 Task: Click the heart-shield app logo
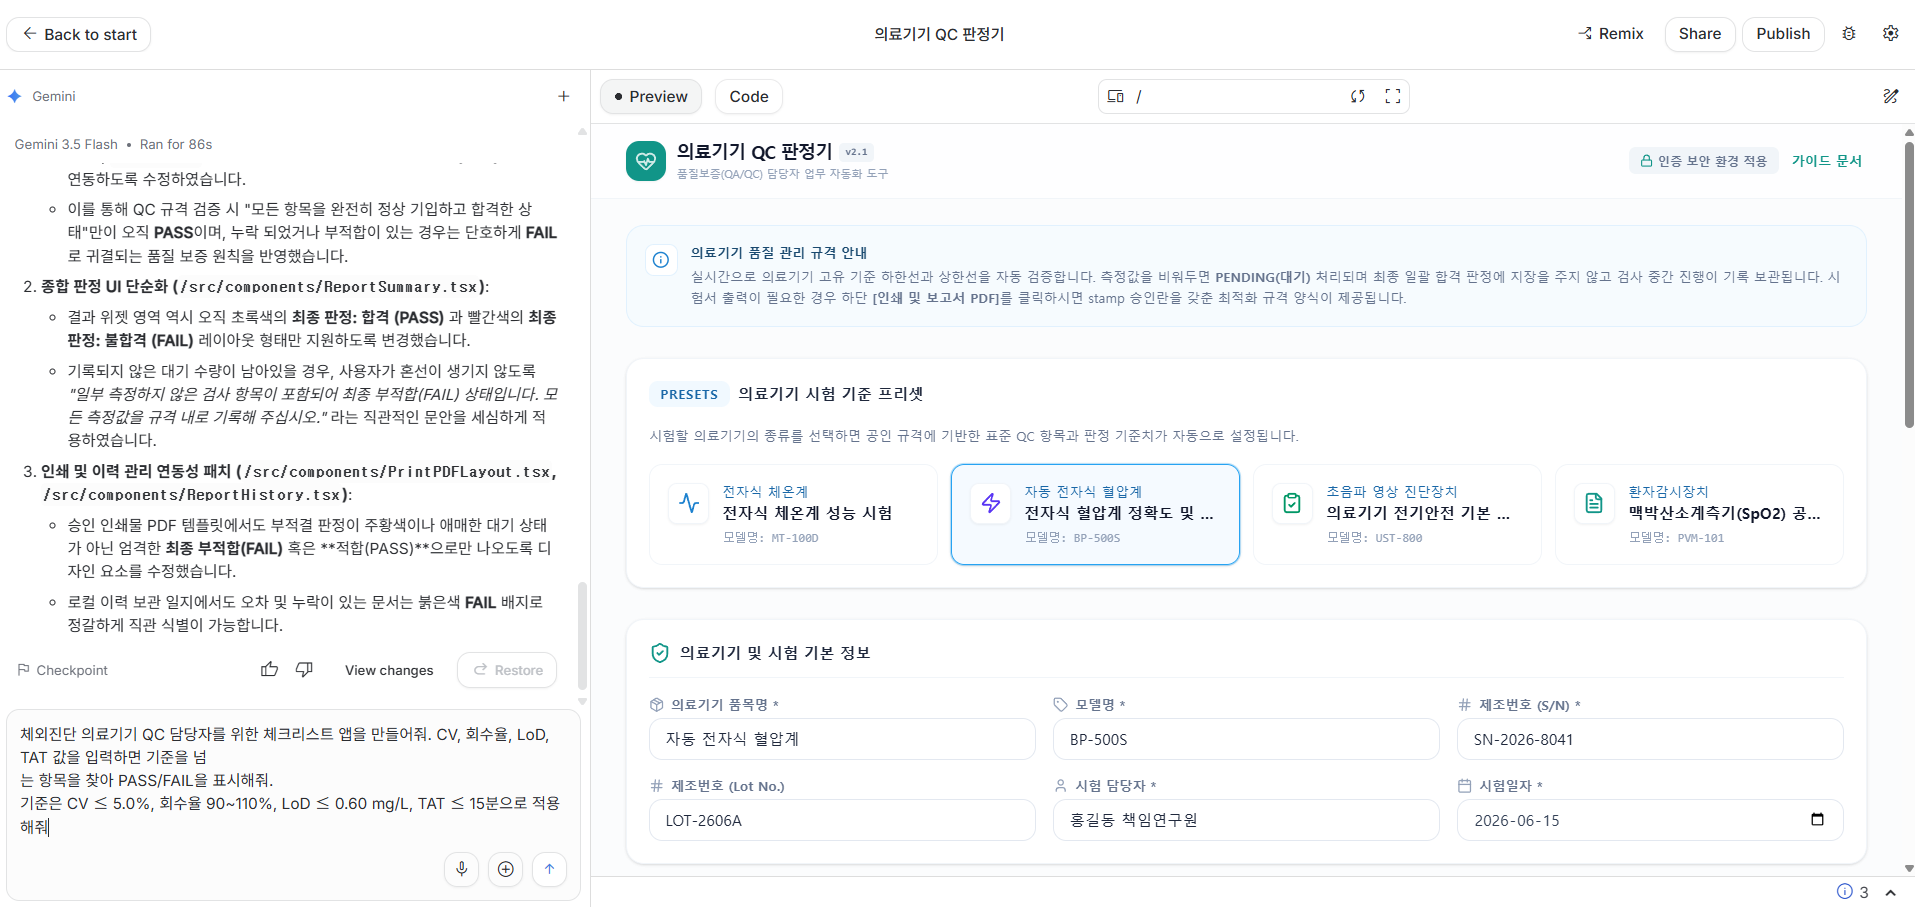tap(646, 161)
